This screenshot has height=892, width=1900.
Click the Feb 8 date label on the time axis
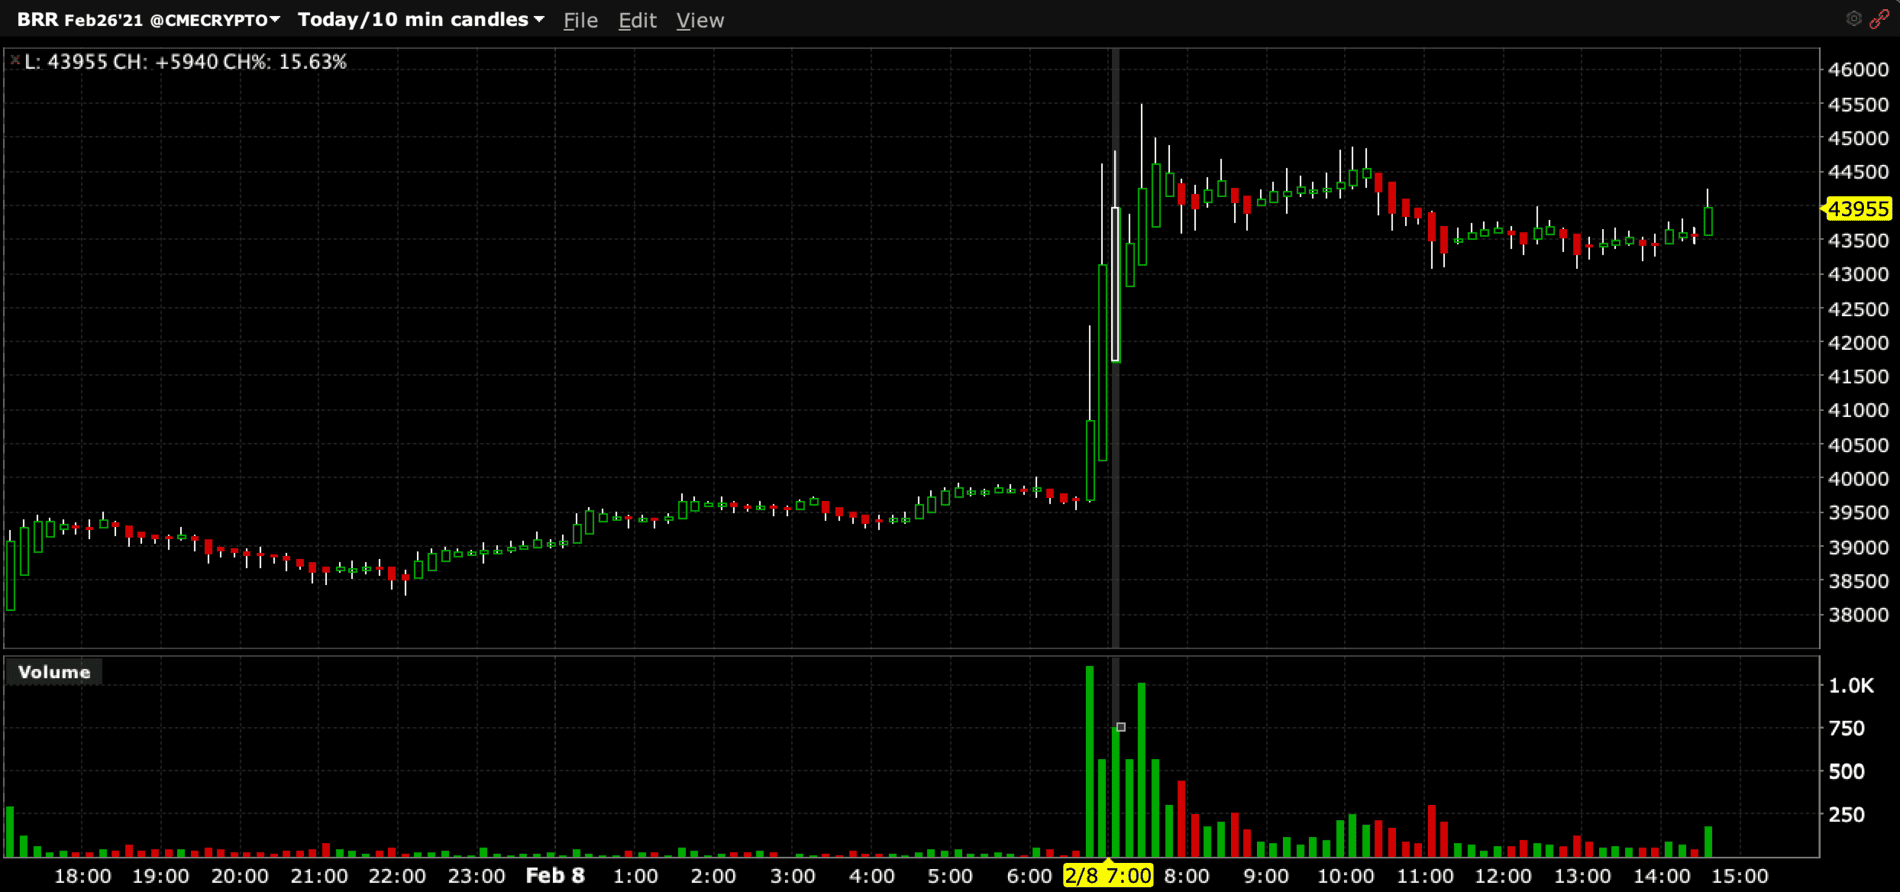(x=555, y=876)
